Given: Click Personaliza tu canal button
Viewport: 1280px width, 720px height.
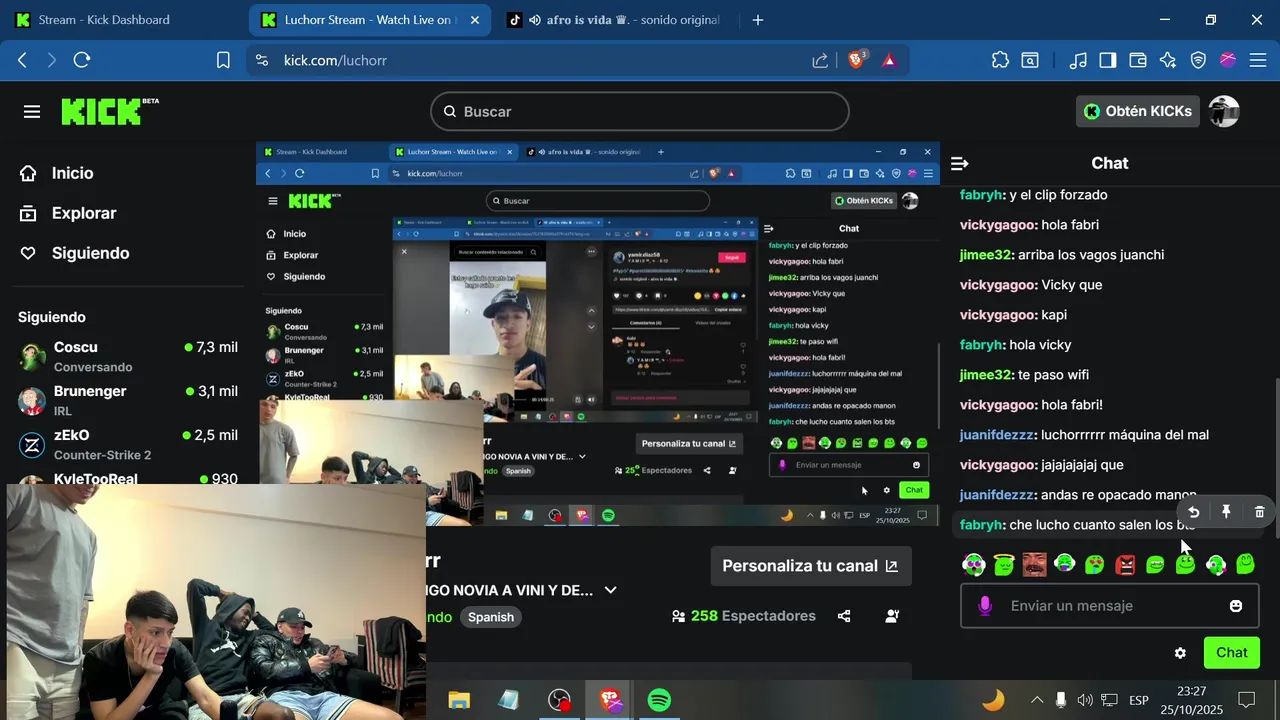Looking at the screenshot, I should 810,566.
